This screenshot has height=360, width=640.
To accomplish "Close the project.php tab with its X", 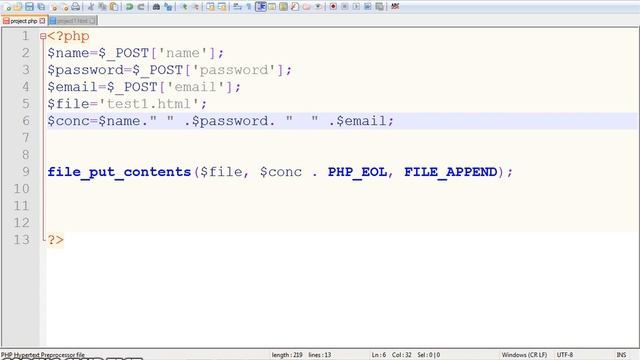I will (42, 20).
